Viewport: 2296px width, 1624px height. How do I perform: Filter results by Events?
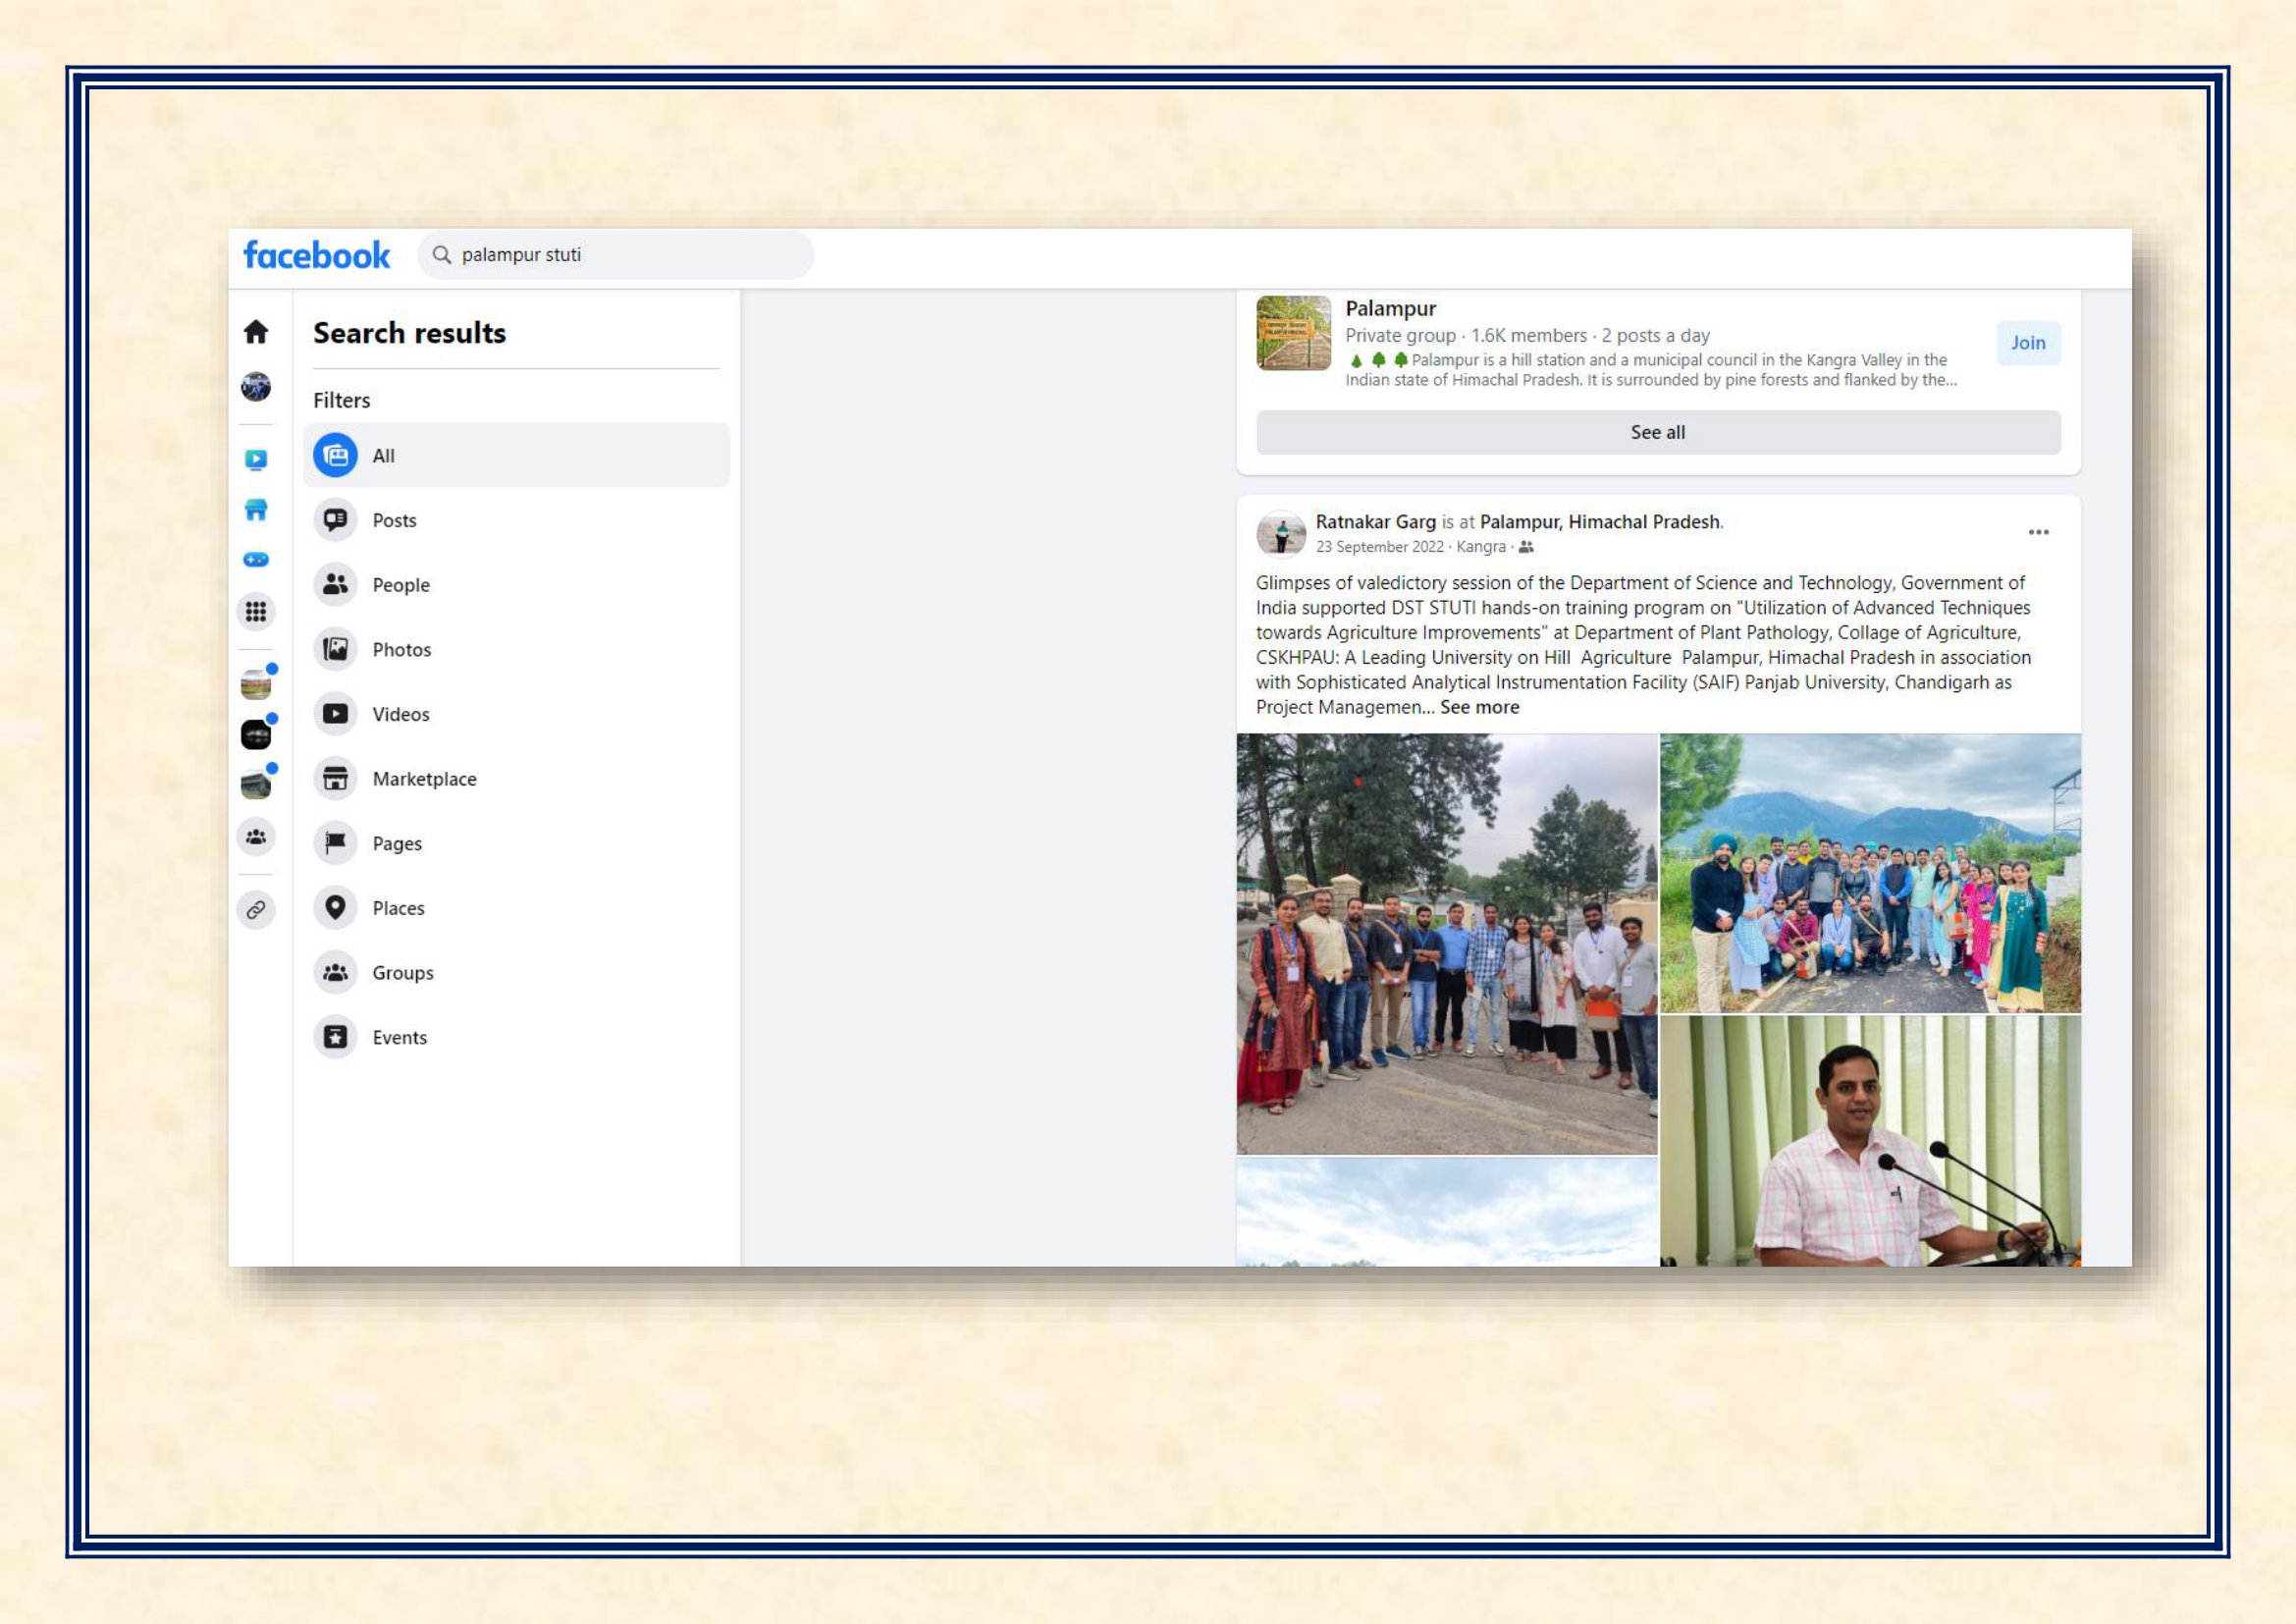tap(517, 1037)
